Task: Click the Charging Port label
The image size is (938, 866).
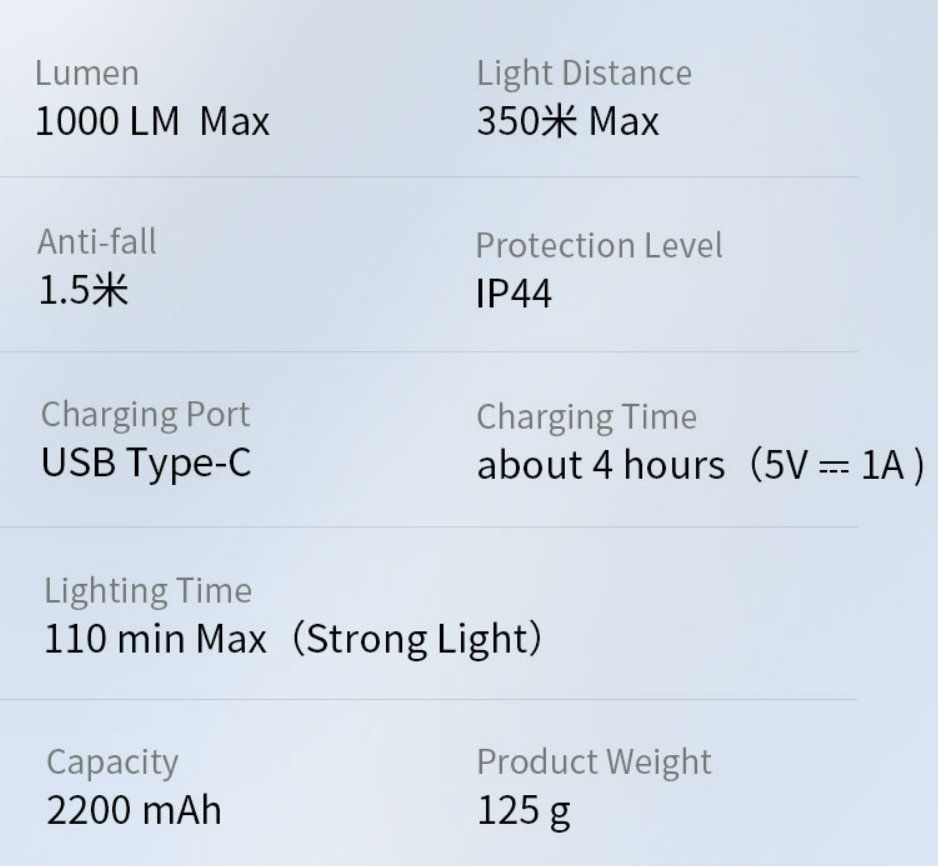Action: pyautogui.click(x=145, y=415)
